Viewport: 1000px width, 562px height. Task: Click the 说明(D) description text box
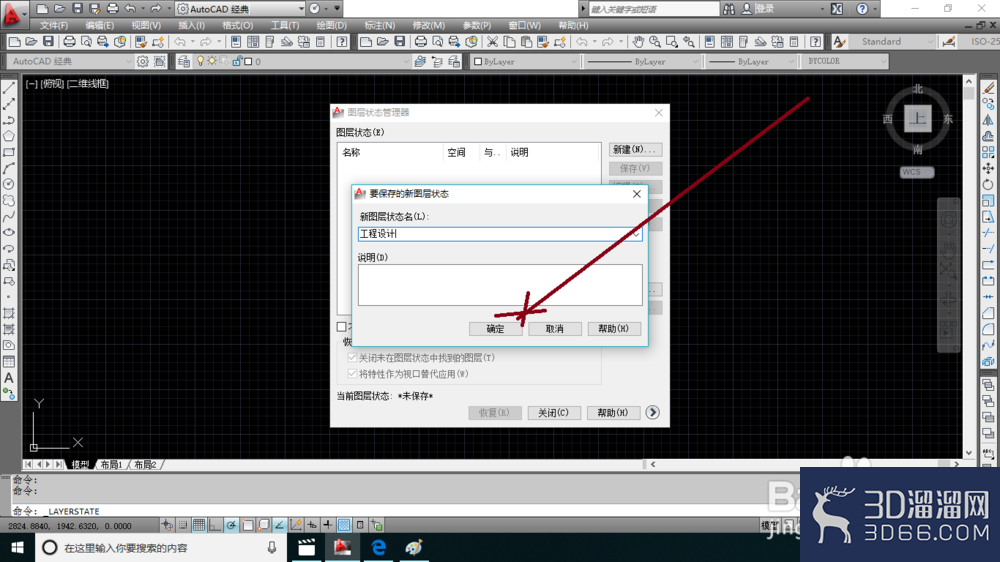[500, 285]
